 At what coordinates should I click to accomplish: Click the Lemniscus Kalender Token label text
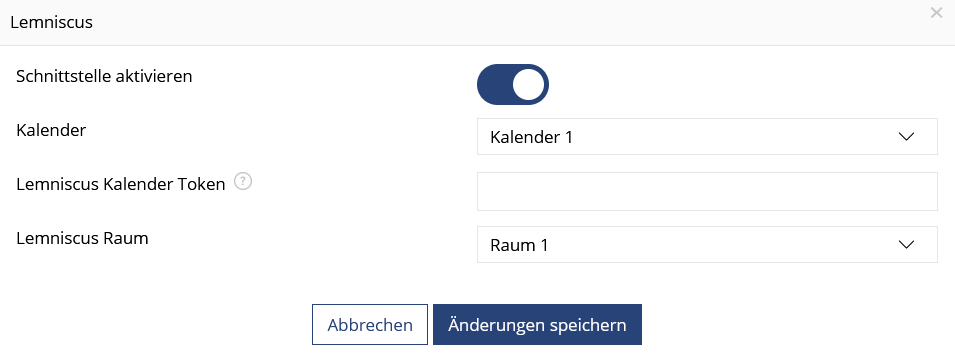tap(121, 184)
